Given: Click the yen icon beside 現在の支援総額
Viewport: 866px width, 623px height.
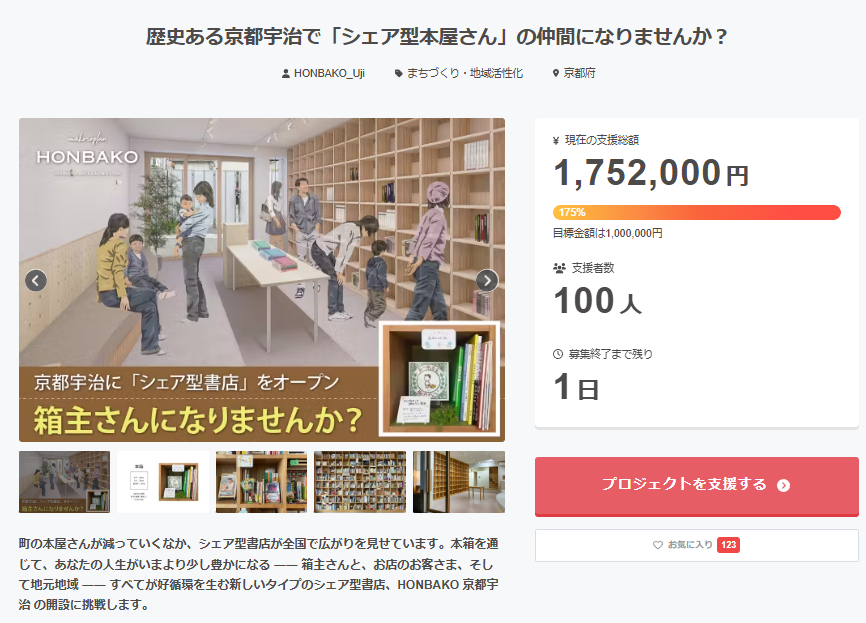Looking at the screenshot, I should point(557,140).
